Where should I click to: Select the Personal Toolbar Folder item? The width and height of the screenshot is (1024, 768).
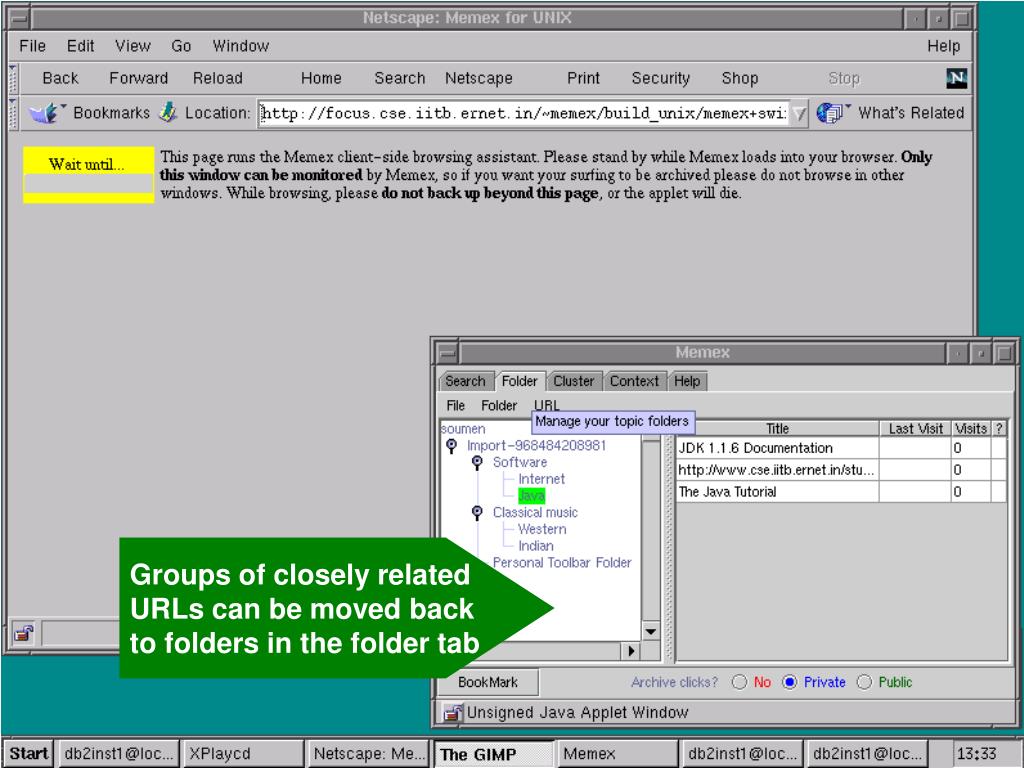pos(562,562)
